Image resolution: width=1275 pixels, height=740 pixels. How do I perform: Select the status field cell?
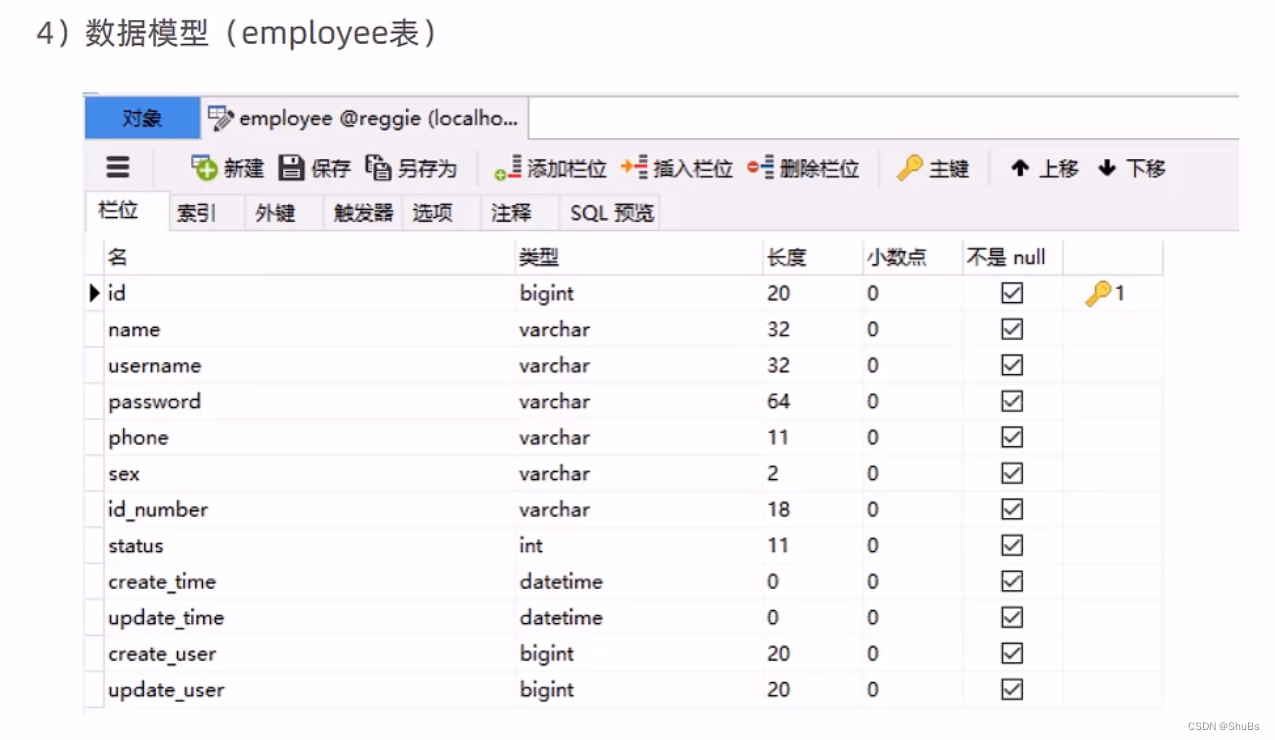309,545
